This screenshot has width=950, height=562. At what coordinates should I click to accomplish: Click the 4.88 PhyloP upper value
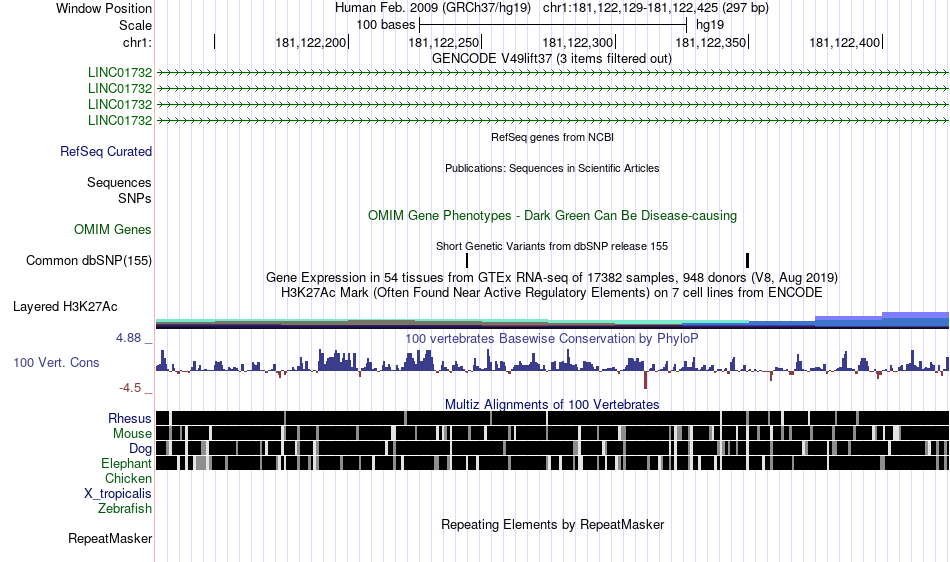click(128, 338)
